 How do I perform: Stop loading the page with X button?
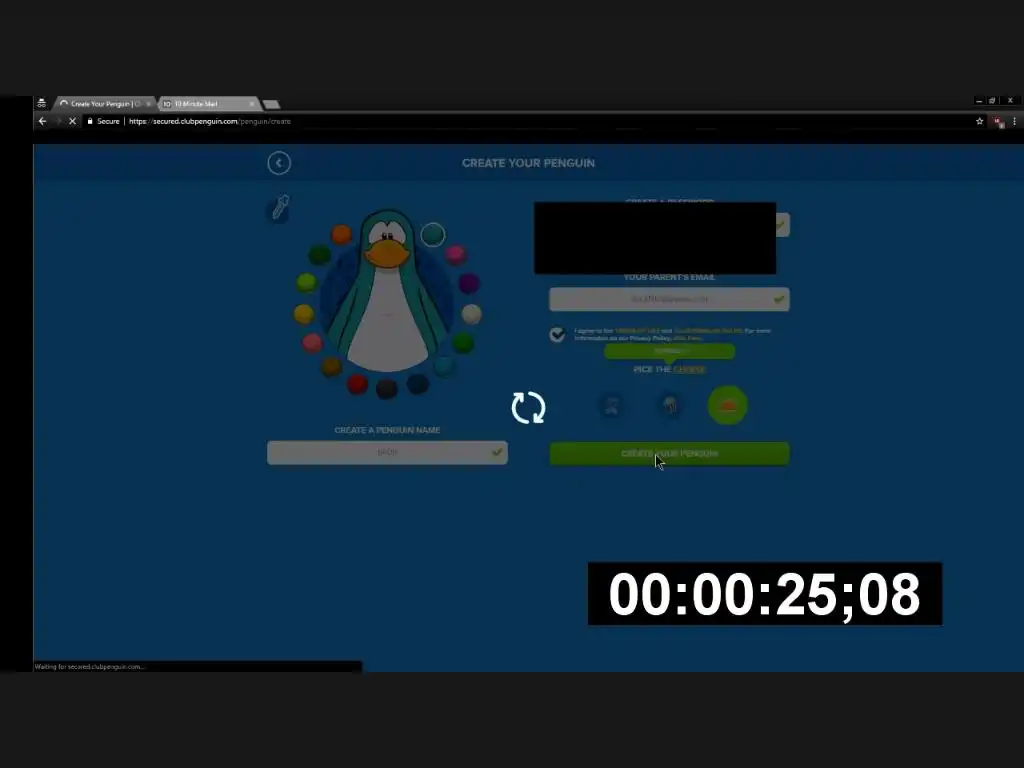click(72, 121)
